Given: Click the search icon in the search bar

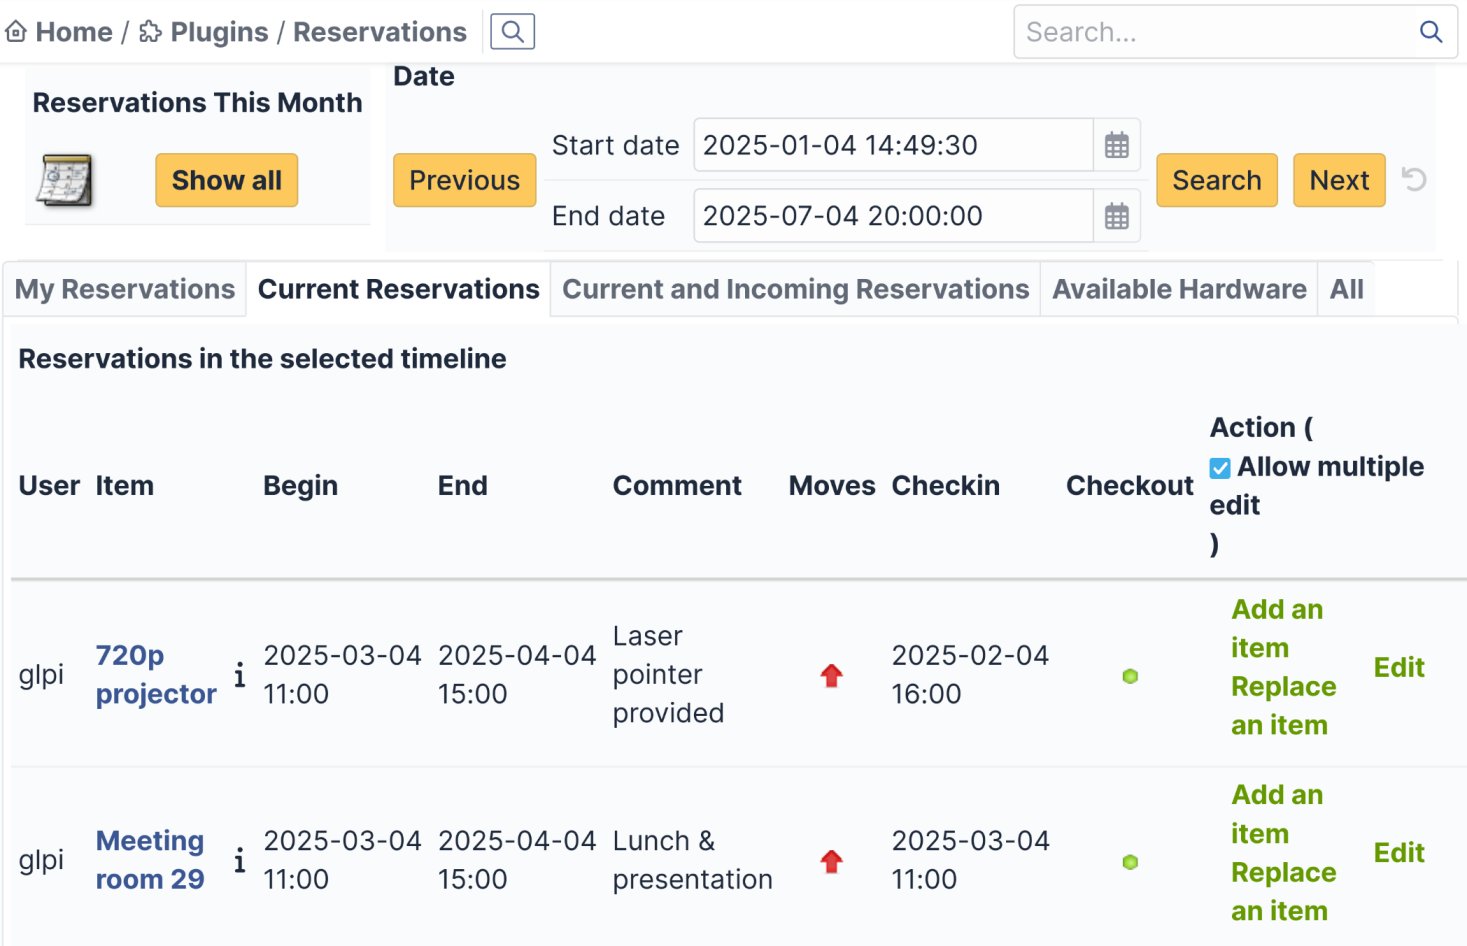Looking at the screenshot, I should (x=1431, y=31).
